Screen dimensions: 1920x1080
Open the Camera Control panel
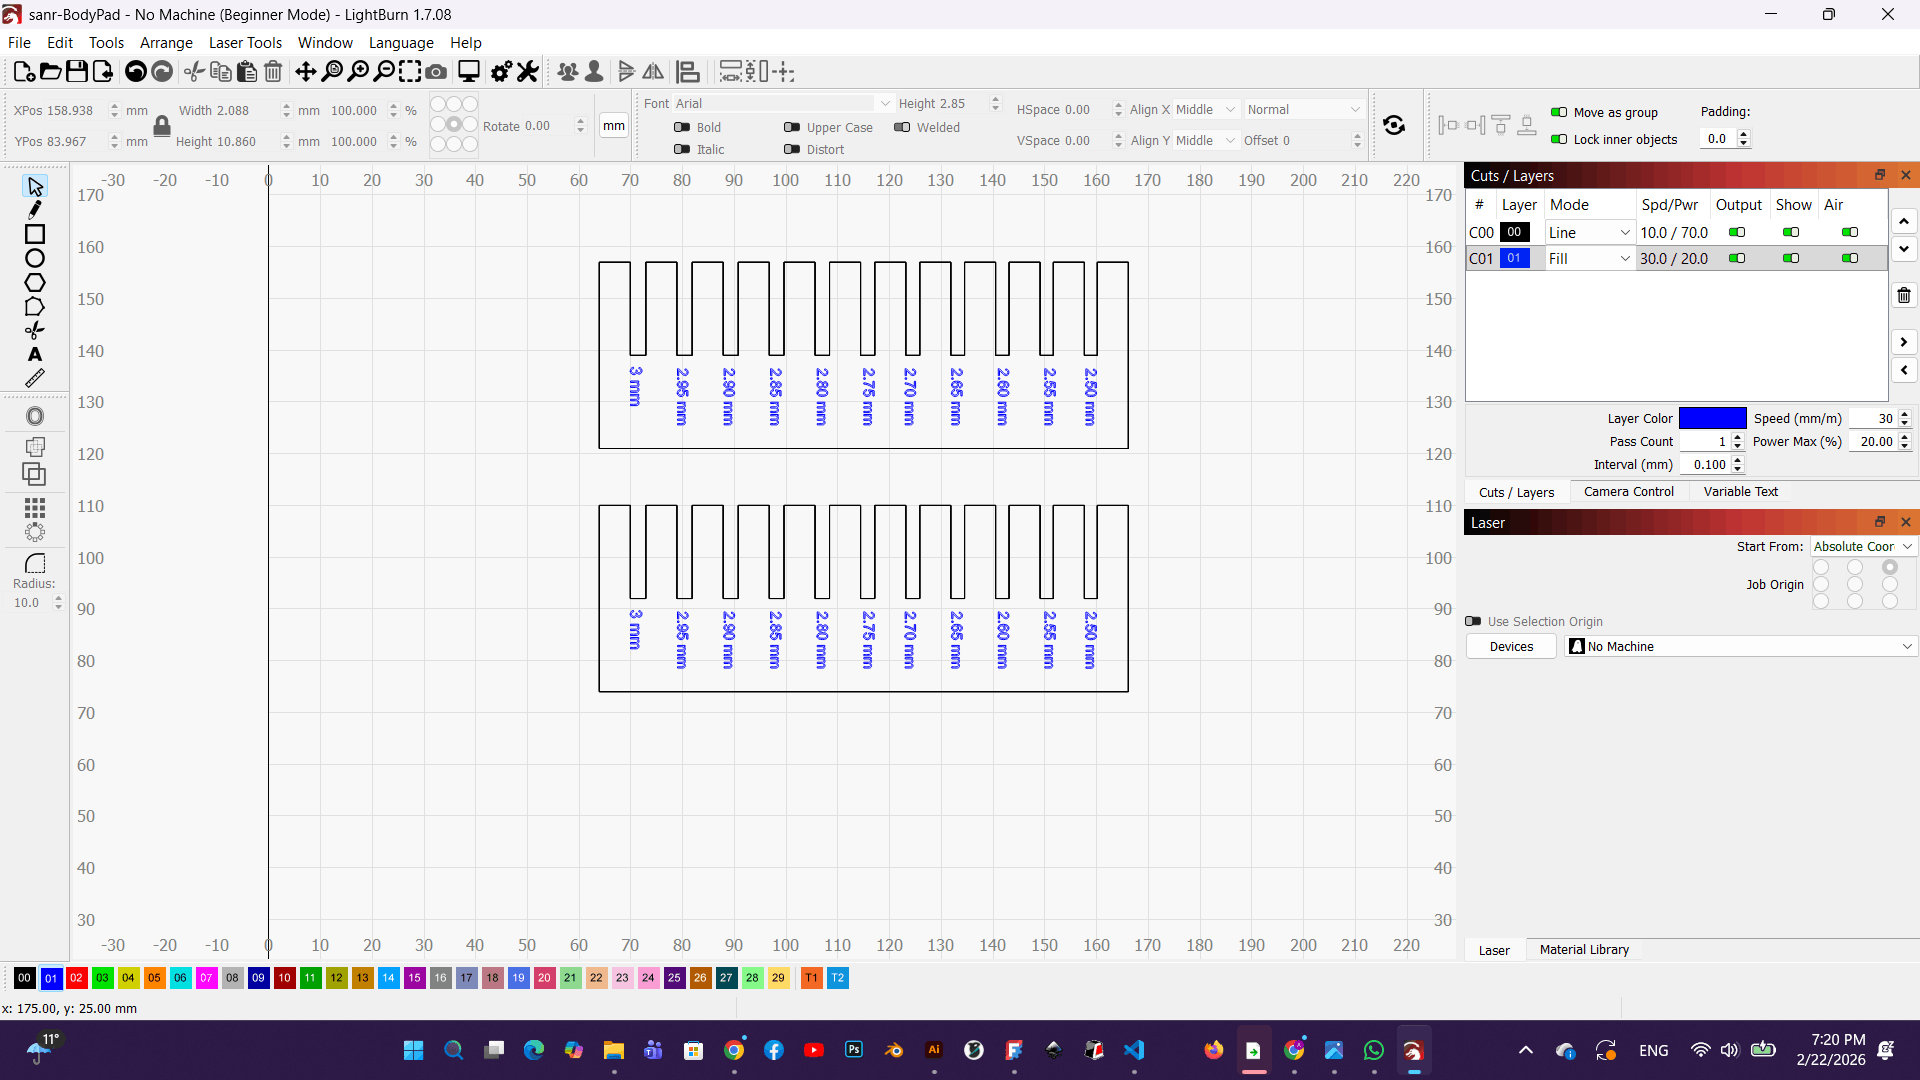1629,491
